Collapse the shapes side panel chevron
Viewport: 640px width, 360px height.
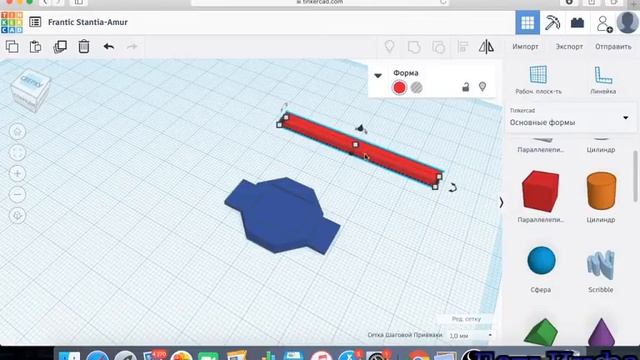point(501,202)
